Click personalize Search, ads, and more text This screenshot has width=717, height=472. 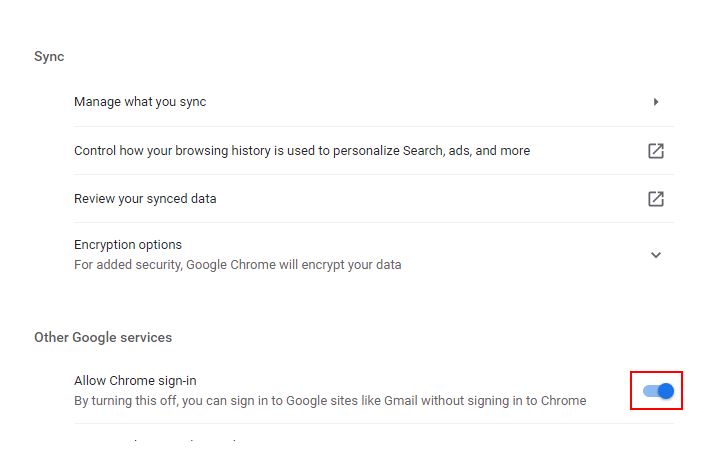pos(431,150)
